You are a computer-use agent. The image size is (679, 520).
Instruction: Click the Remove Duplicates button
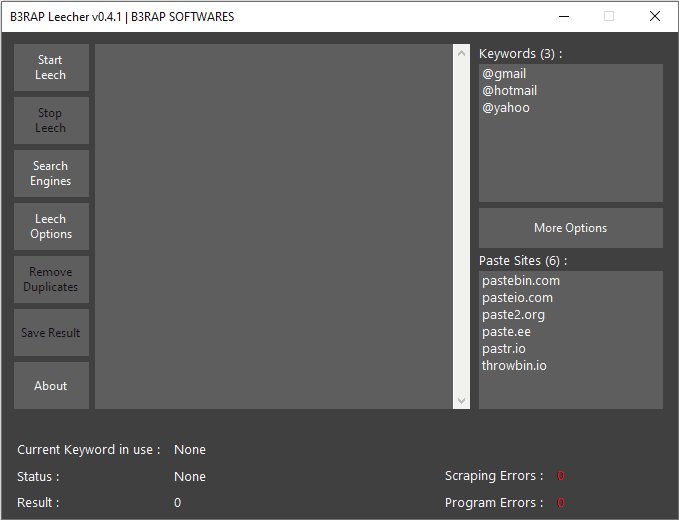tap(51, 279)
